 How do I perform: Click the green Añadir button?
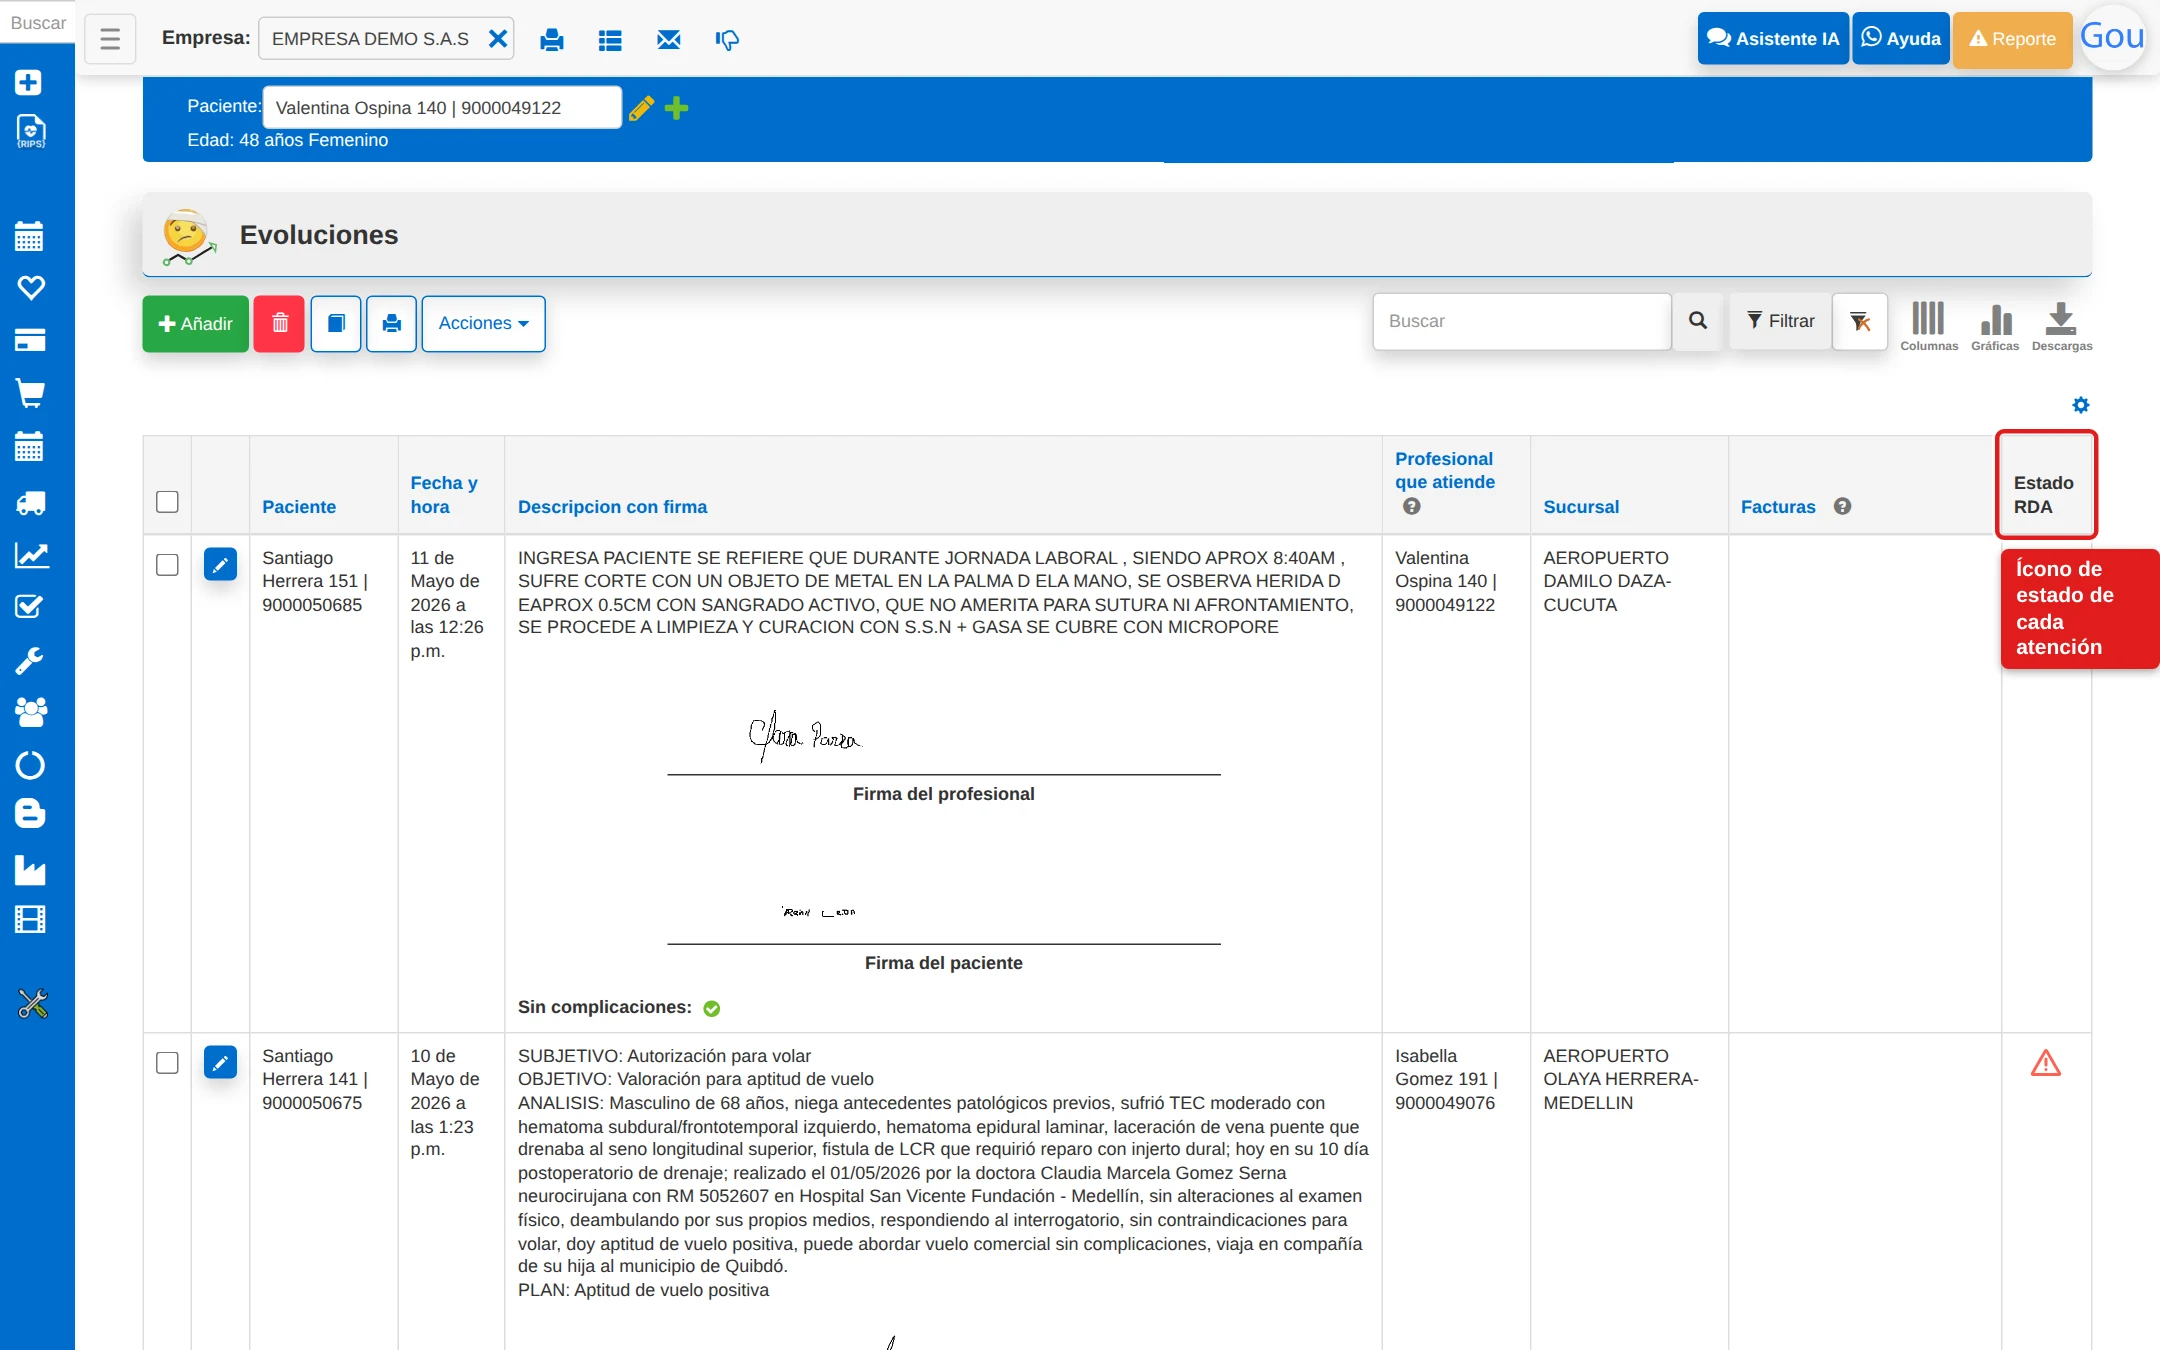[195, 324]
